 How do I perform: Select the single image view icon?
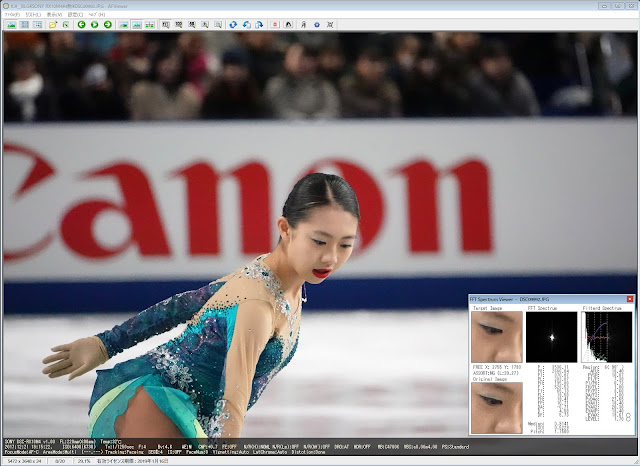[11, 25]
